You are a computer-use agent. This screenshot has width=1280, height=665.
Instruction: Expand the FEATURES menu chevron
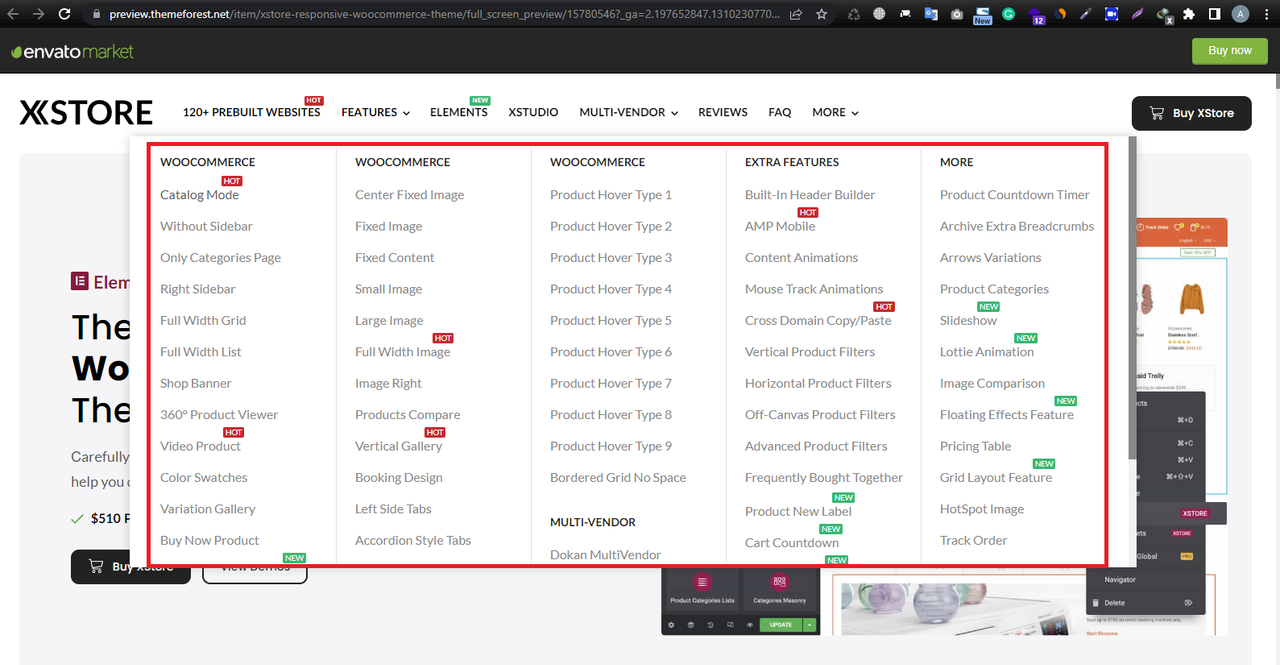(x=406, y=114)
